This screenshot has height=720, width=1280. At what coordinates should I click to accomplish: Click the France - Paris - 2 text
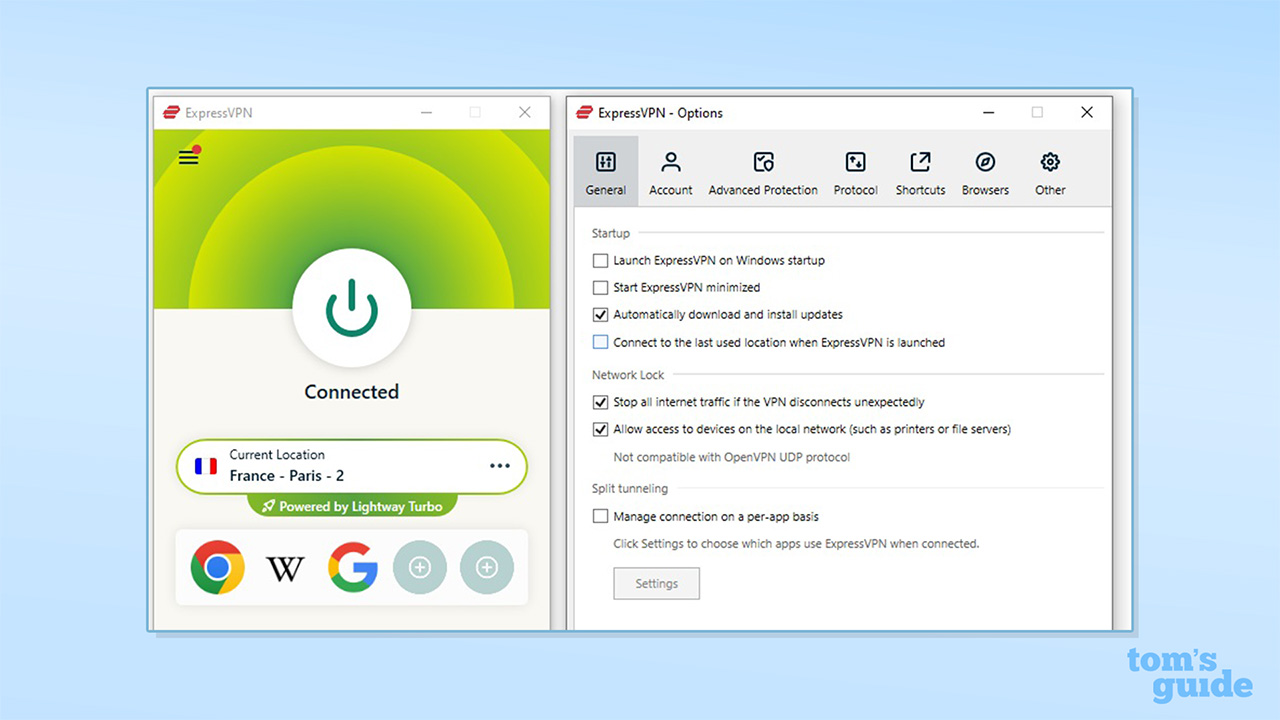coord(287,476)
